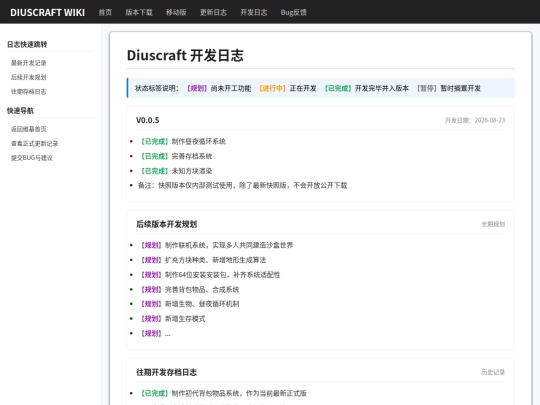
Task: Open the Bug反馈 nav item
Action: [x=293, y=12]
